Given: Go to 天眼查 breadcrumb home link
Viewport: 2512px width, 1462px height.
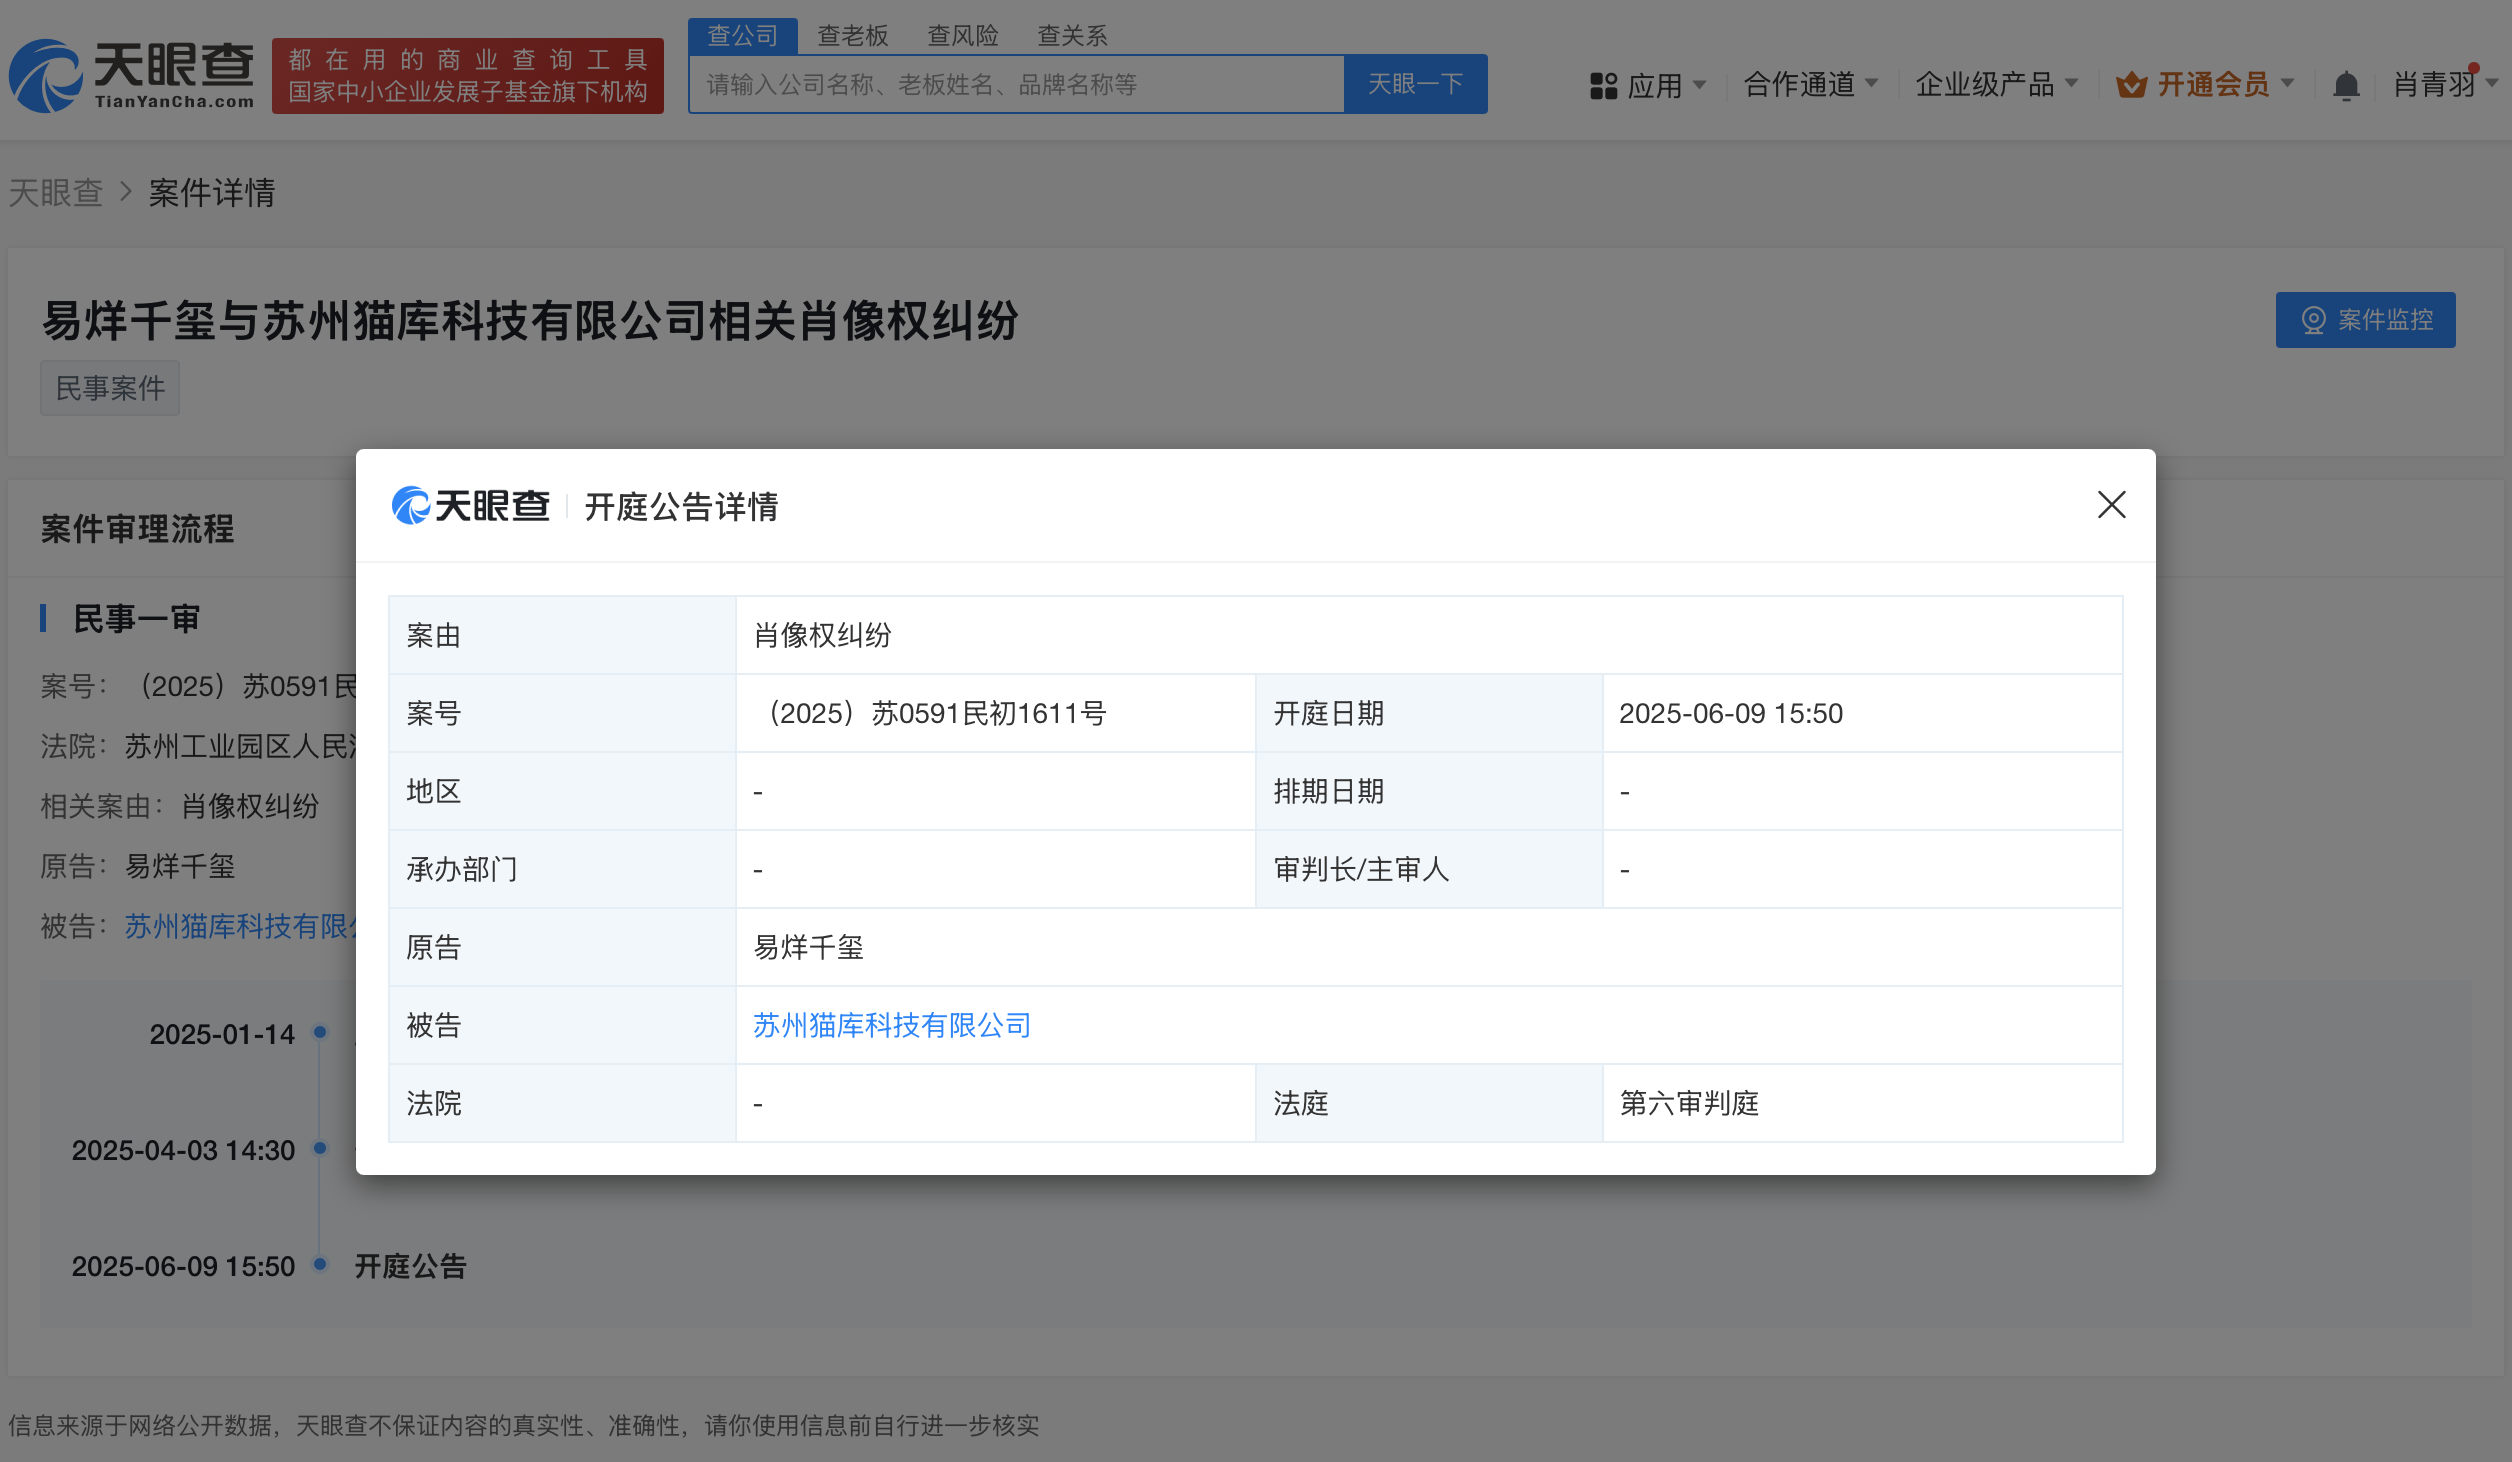Looking at the screenshot, I should pos(56,192).
